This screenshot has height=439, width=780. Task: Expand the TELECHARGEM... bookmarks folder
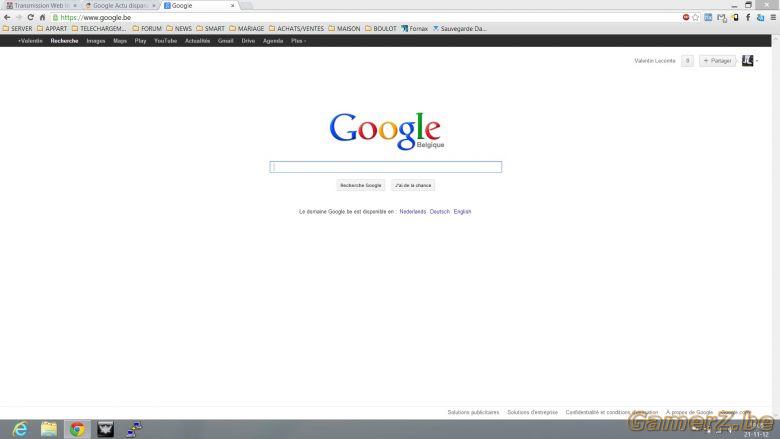[99, 29]
